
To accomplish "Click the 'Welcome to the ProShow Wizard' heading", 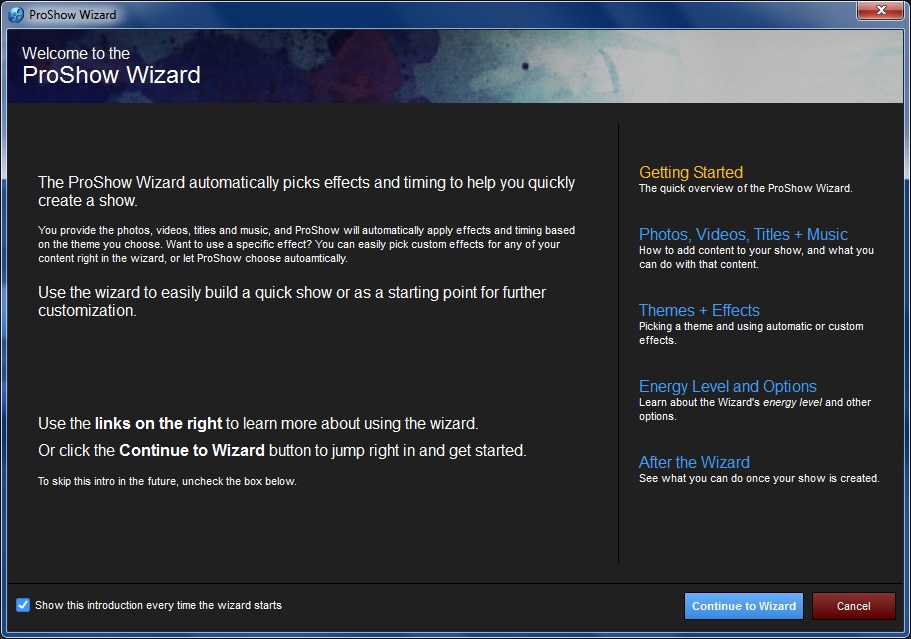I will click(x=111, y=66).
